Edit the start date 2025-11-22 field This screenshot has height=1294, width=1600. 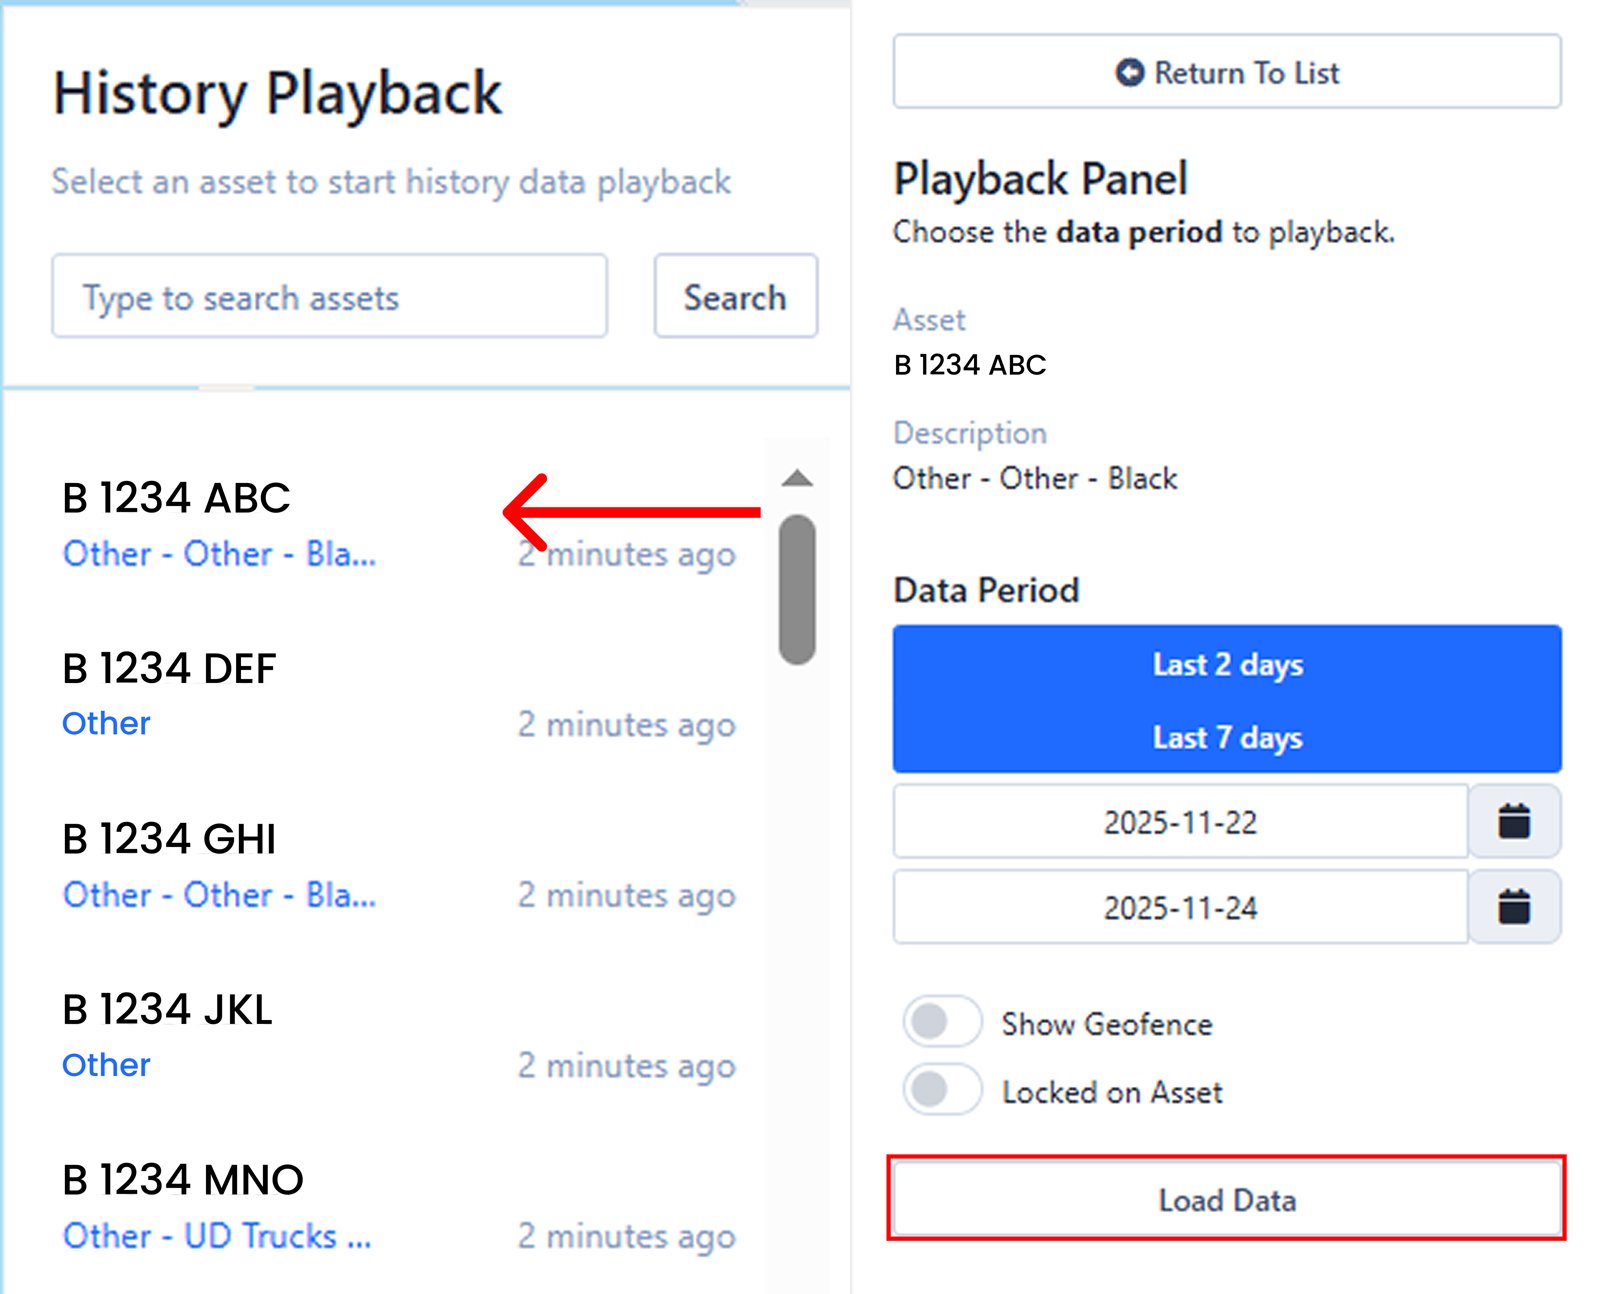click(x=1180, y=822)
